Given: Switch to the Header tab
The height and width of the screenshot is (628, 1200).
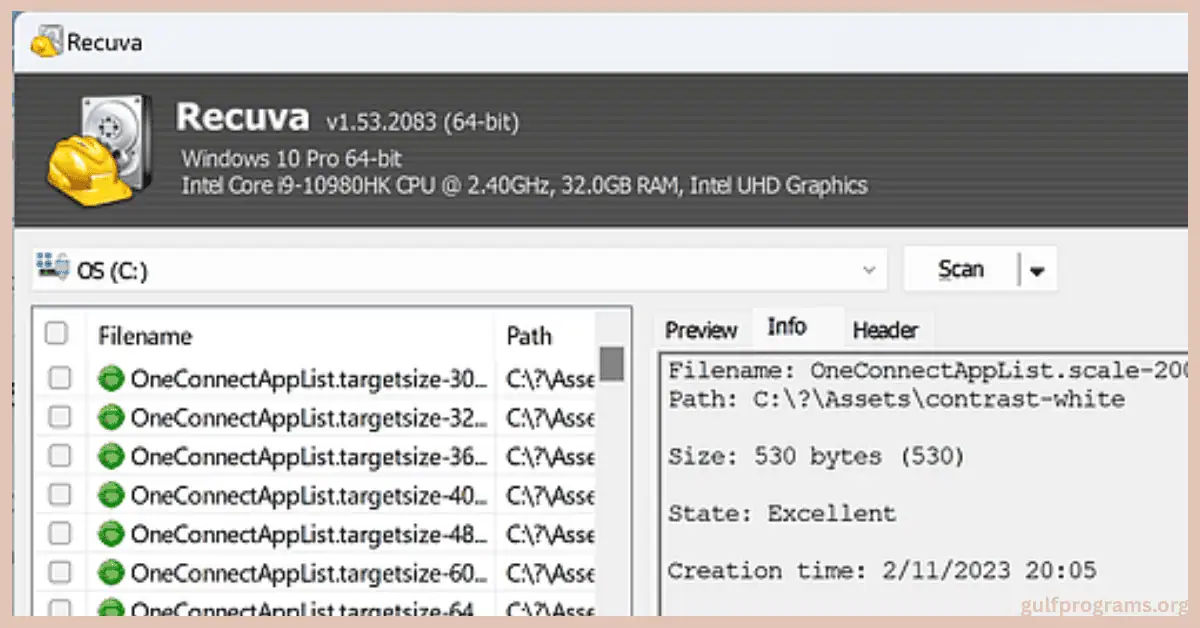Looking at the screenshot, I should [884, 330].
